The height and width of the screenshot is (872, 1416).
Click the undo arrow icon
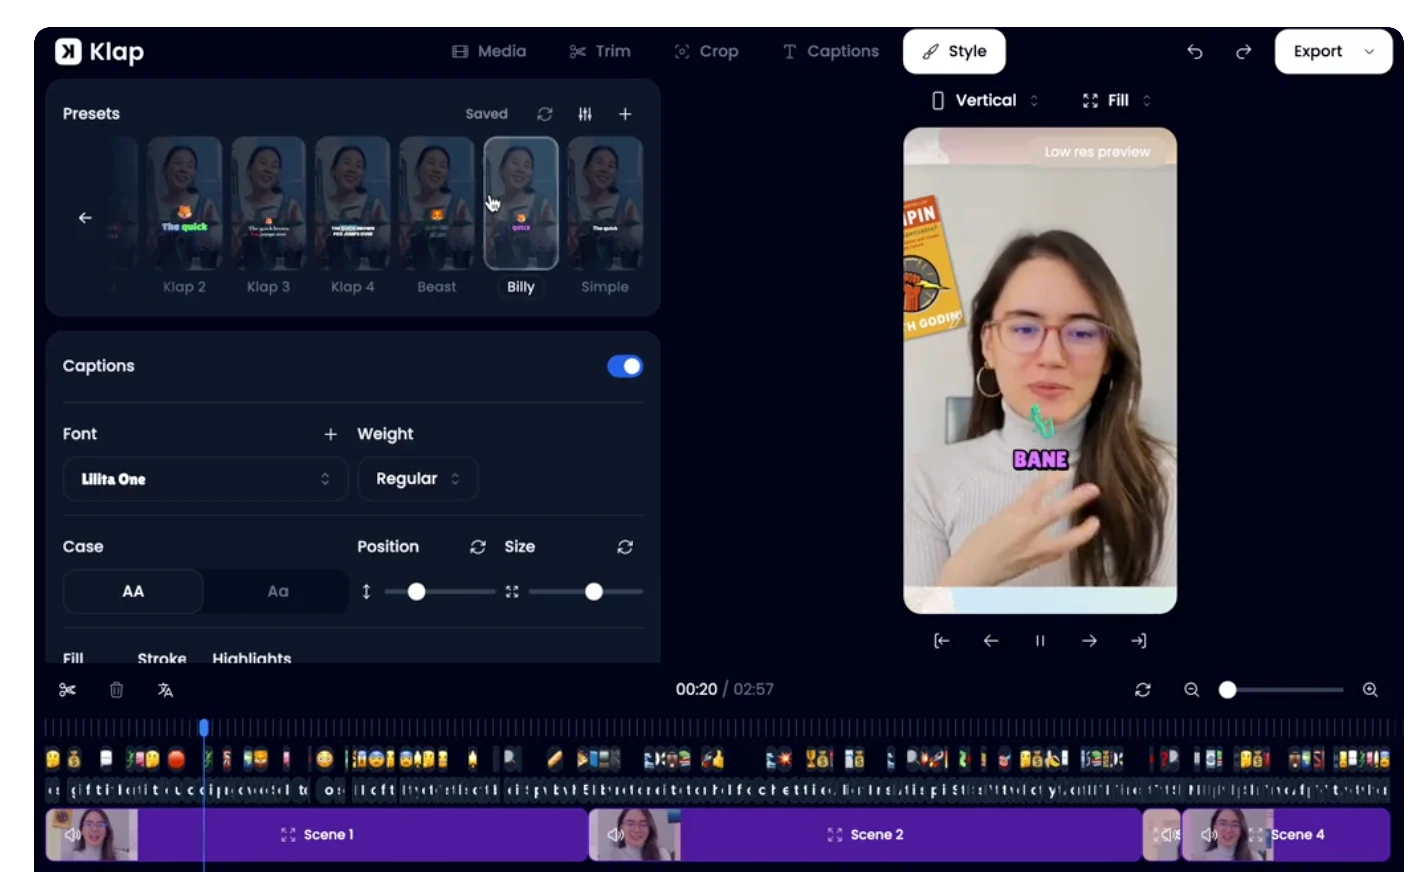[x=1195, y=52]
